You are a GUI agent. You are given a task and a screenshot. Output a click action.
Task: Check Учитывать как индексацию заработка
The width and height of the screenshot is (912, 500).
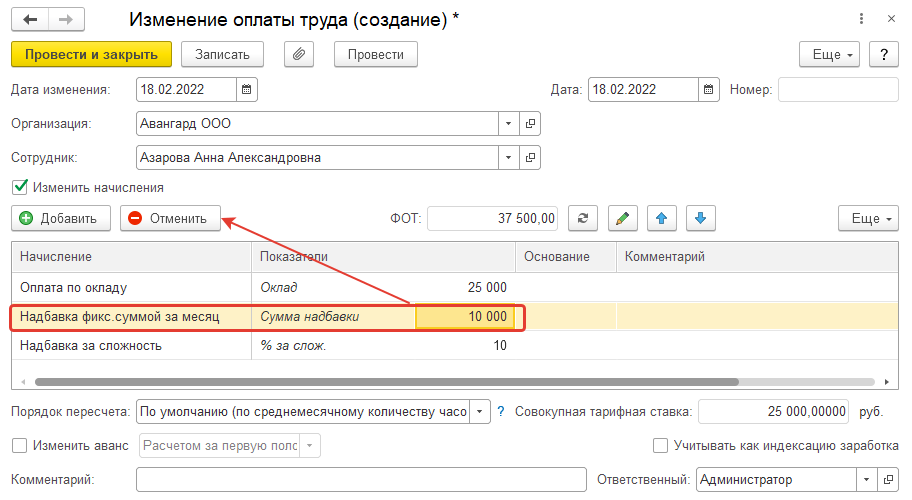[660, 445]
